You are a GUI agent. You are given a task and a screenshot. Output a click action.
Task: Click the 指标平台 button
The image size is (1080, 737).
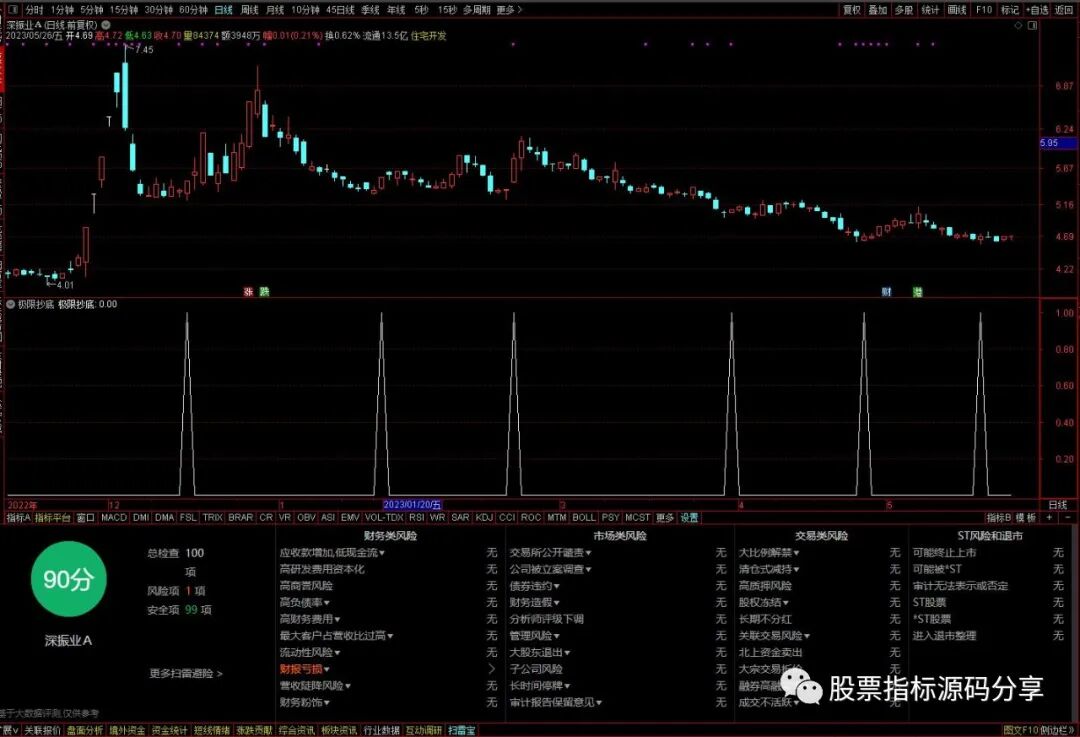[x=53, y=517]
